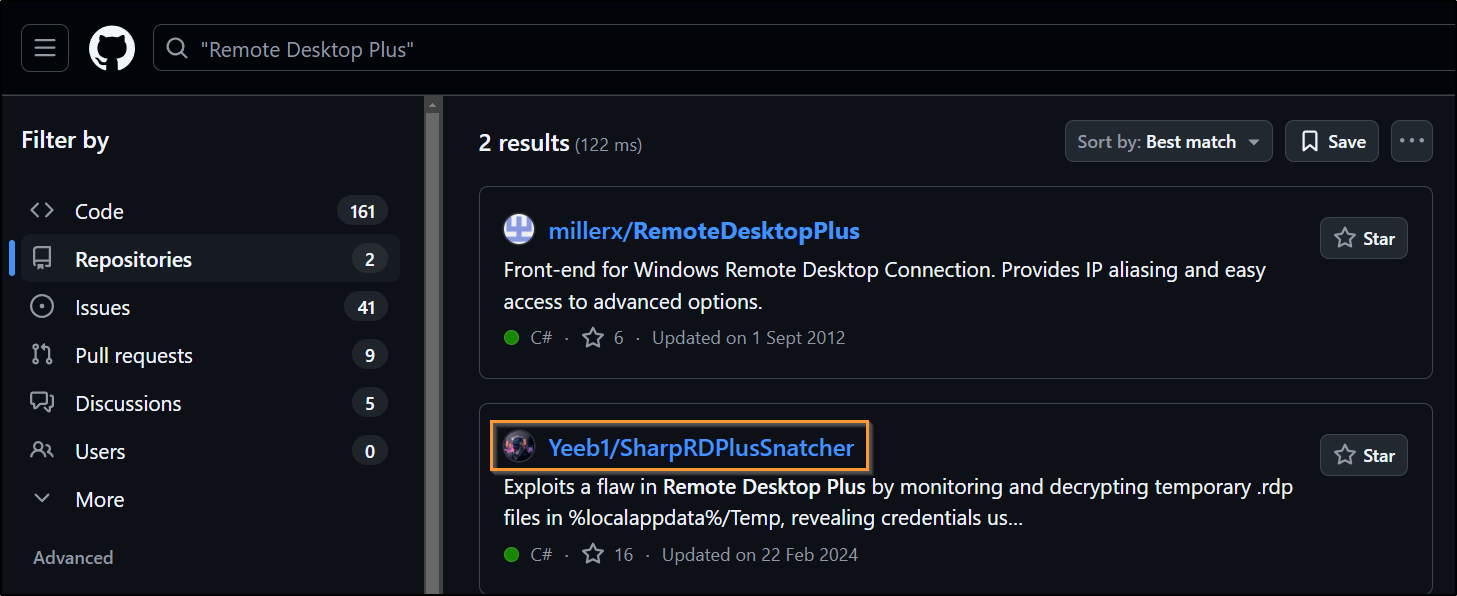Open Yeeb1/SharpRDPlusSnatcher repository link
The height and width of the screenshot is (596, 1457).
tap(700, 447)
